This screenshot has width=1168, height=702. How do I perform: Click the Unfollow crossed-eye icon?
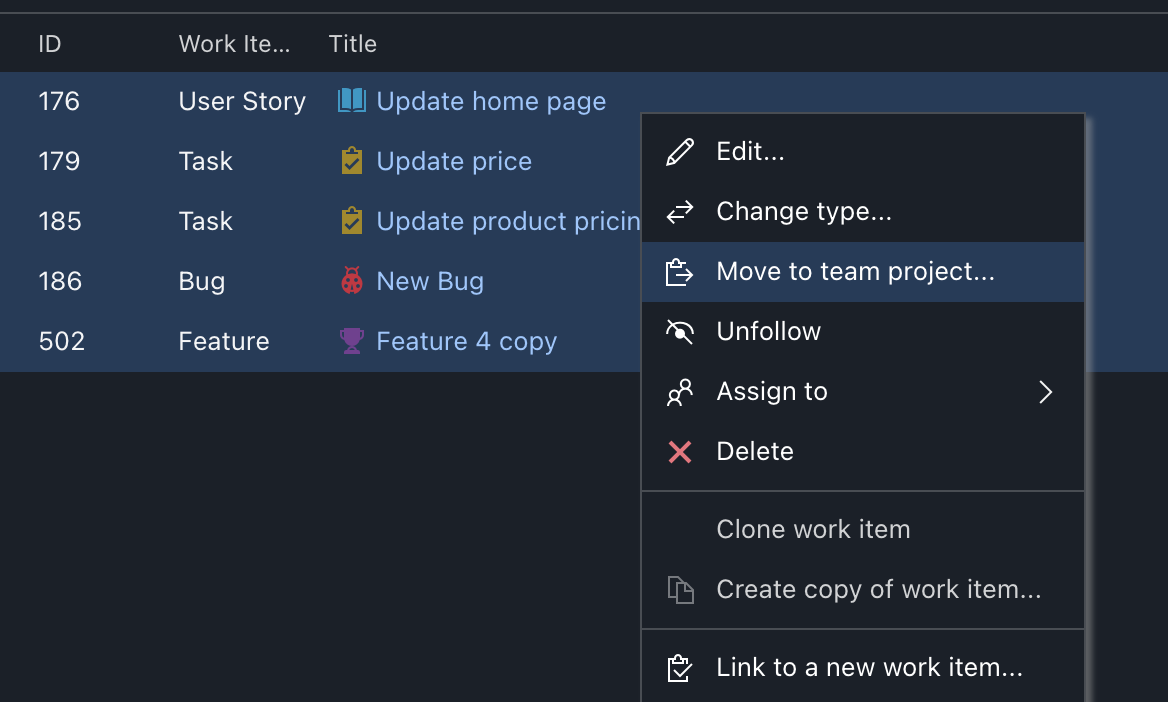[679, 331]
